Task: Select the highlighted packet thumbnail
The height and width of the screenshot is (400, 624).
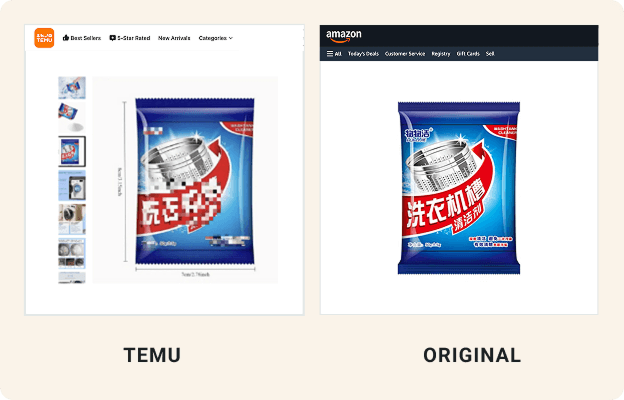Action: [x=72, y=151]
